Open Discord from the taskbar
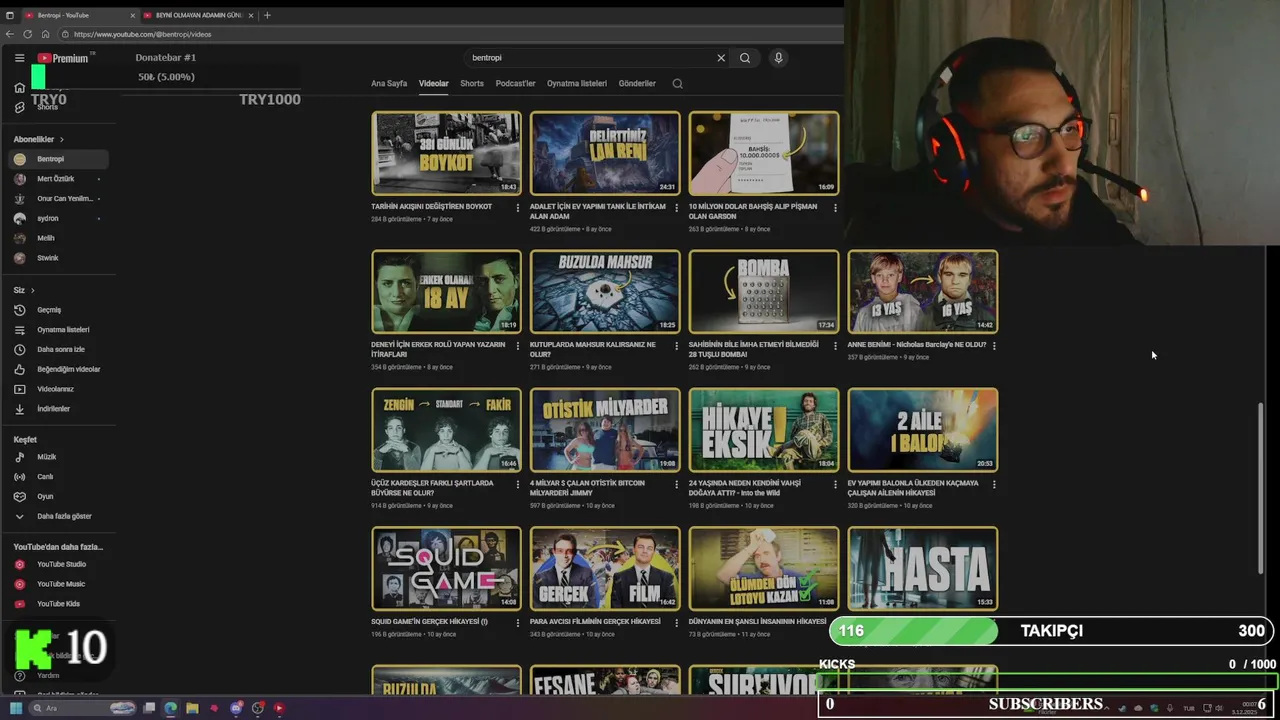The width and height of the screenshot is (1280, 720). [x=236, y=708]
